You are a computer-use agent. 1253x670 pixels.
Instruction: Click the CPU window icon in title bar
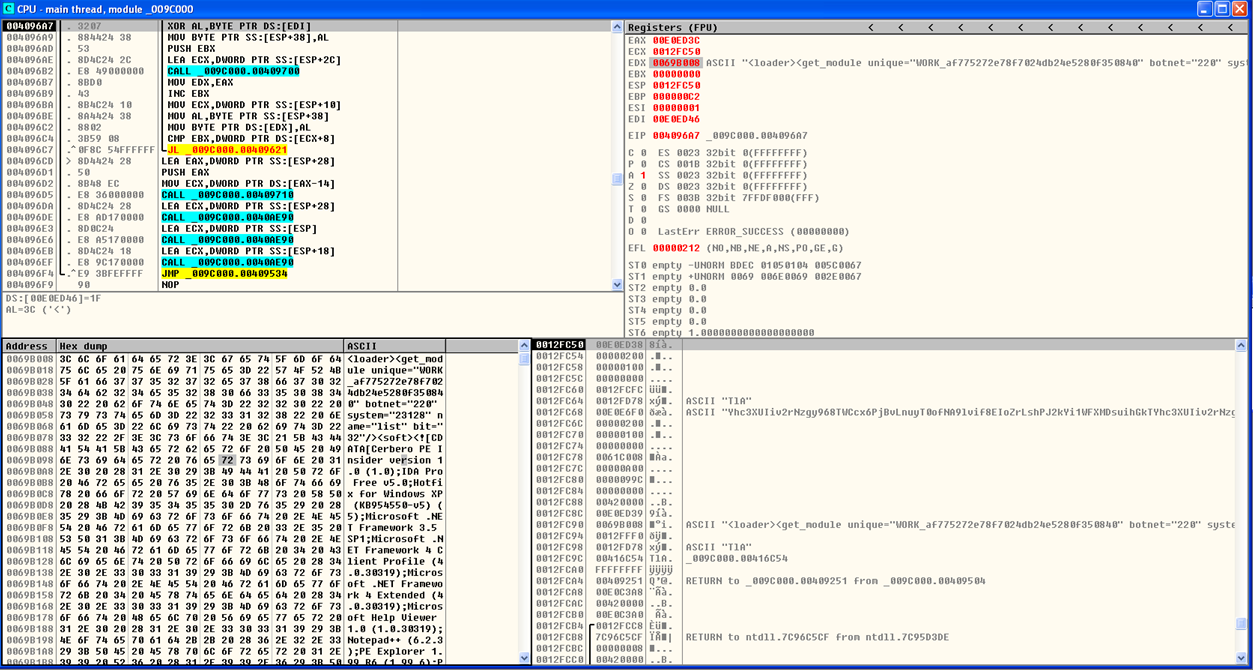(9, 8)
